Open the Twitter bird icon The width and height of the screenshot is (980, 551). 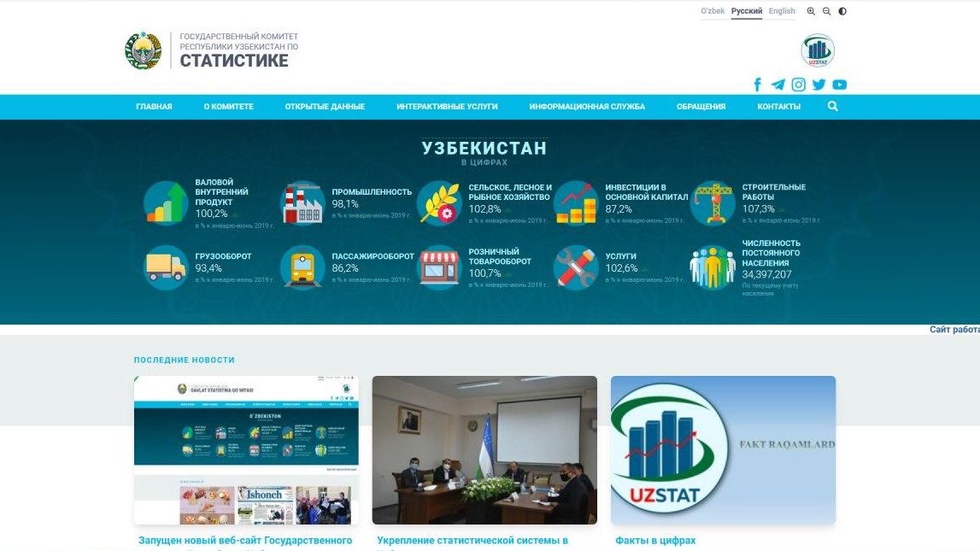(x=819, y=85)
